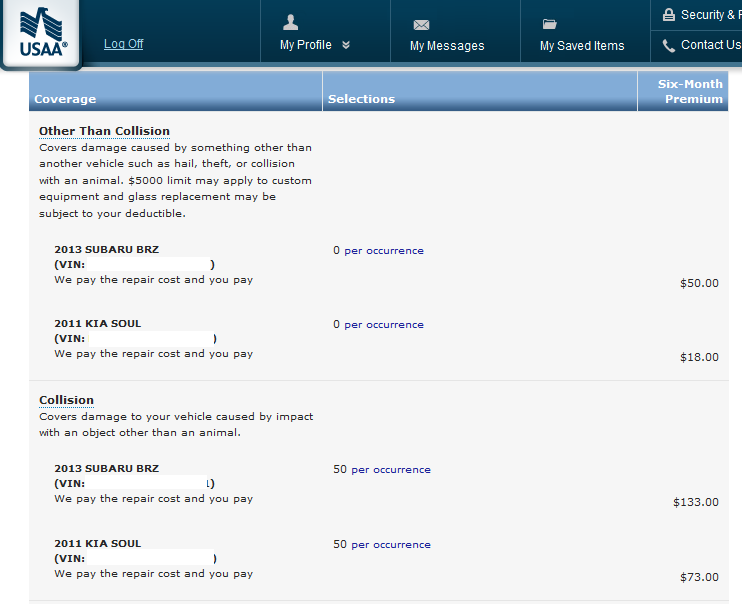The height and width of the screenshot is (604, 742).
Task: Click the USAA logo
Action: tap(42, 33)
